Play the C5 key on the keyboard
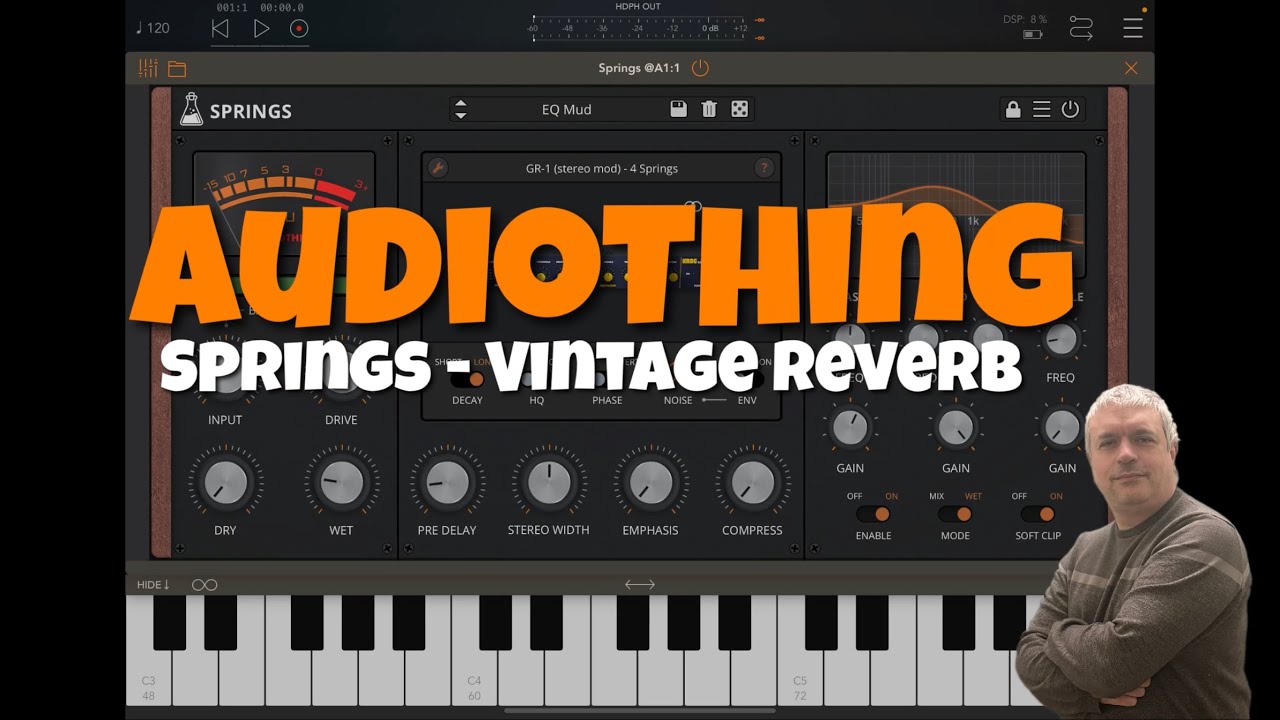1280x720 pixels. (x=799, y=677)
